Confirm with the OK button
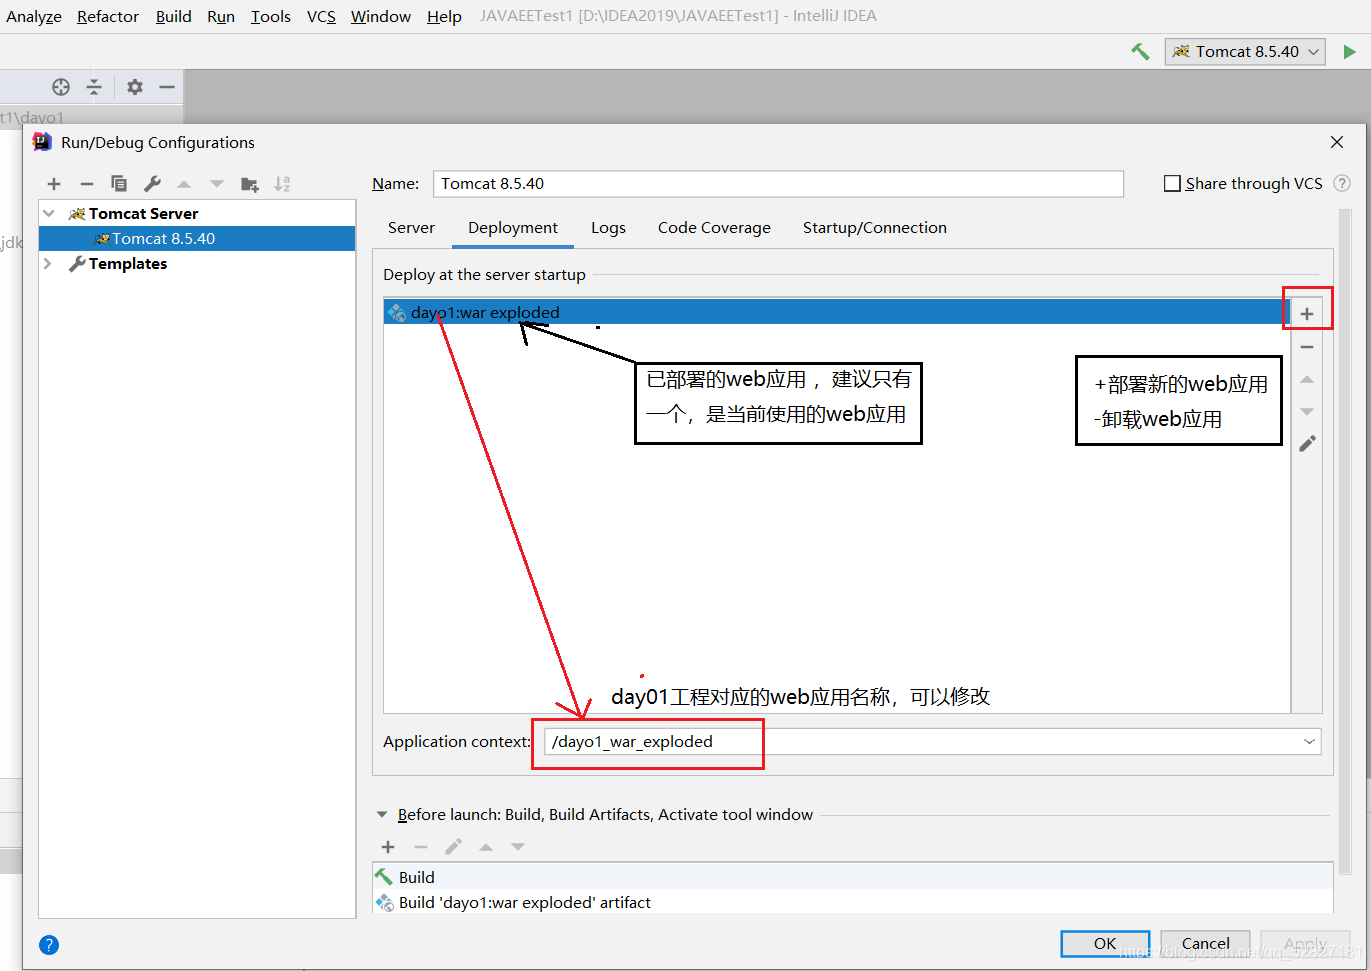The image size is (1371, 971). coord(1105,944)
